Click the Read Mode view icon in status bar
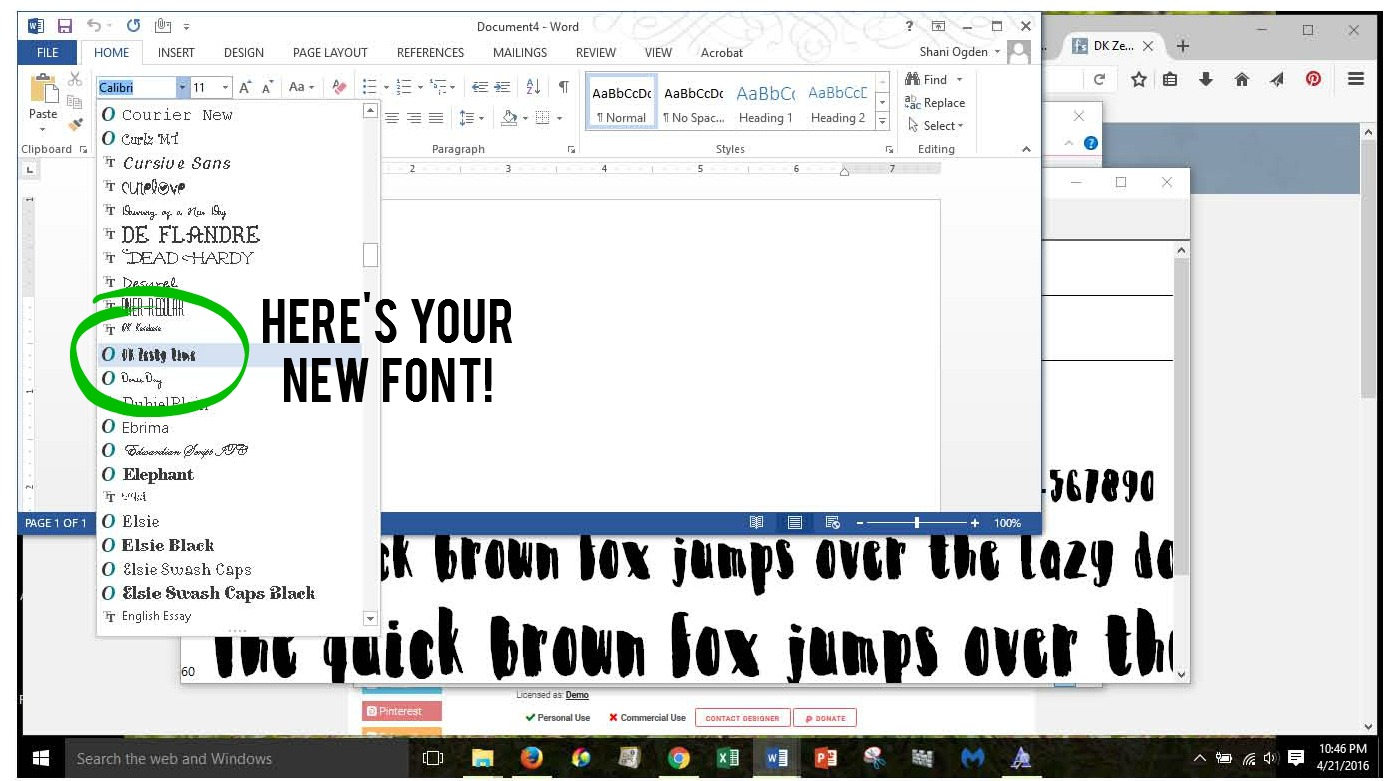The height and width of the screenshot is (781, 1395). [757, 523]
